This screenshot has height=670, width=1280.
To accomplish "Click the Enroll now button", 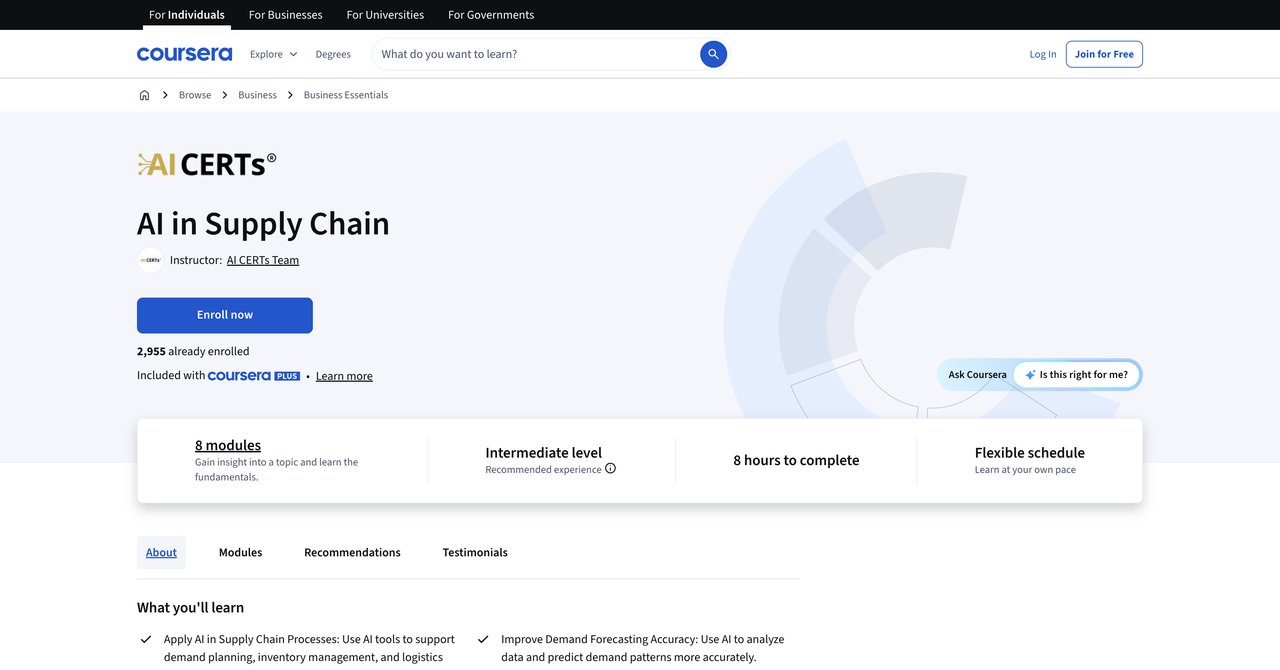I will [x=225, y=315].
